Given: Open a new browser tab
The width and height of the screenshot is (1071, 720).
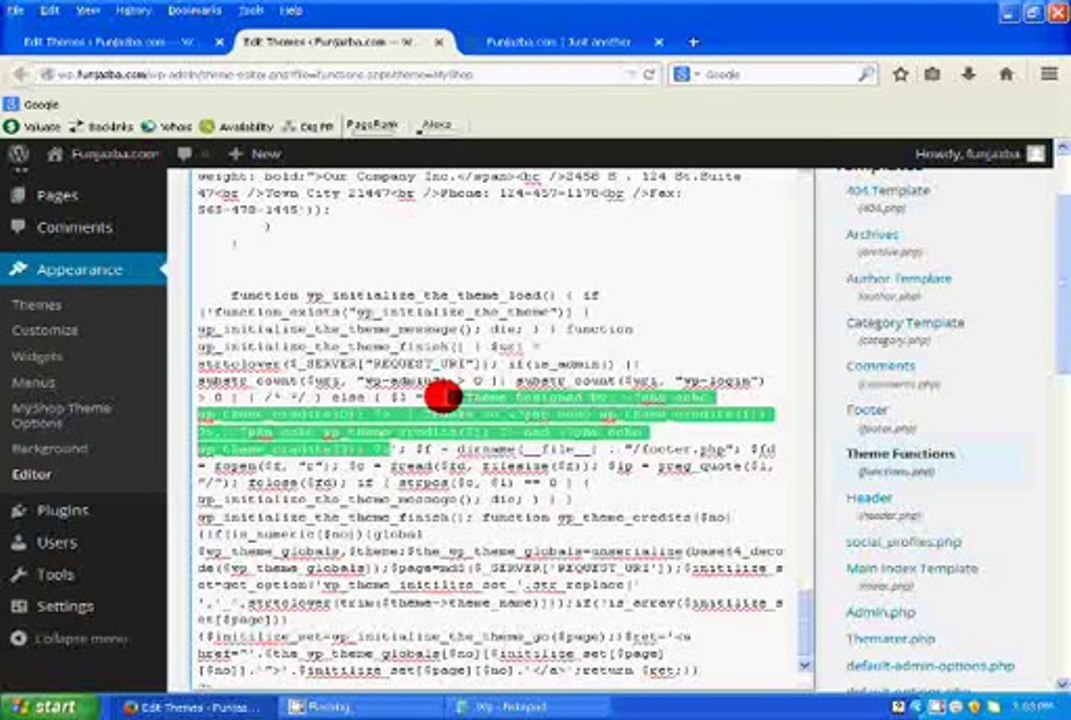Looking at the screenshot, I should [693, 42].
